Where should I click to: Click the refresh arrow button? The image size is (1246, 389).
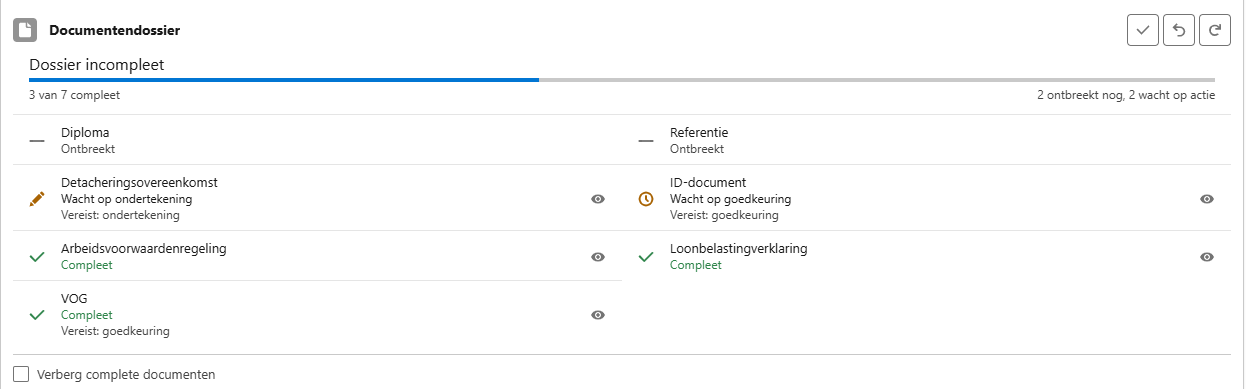[1214, 30]
